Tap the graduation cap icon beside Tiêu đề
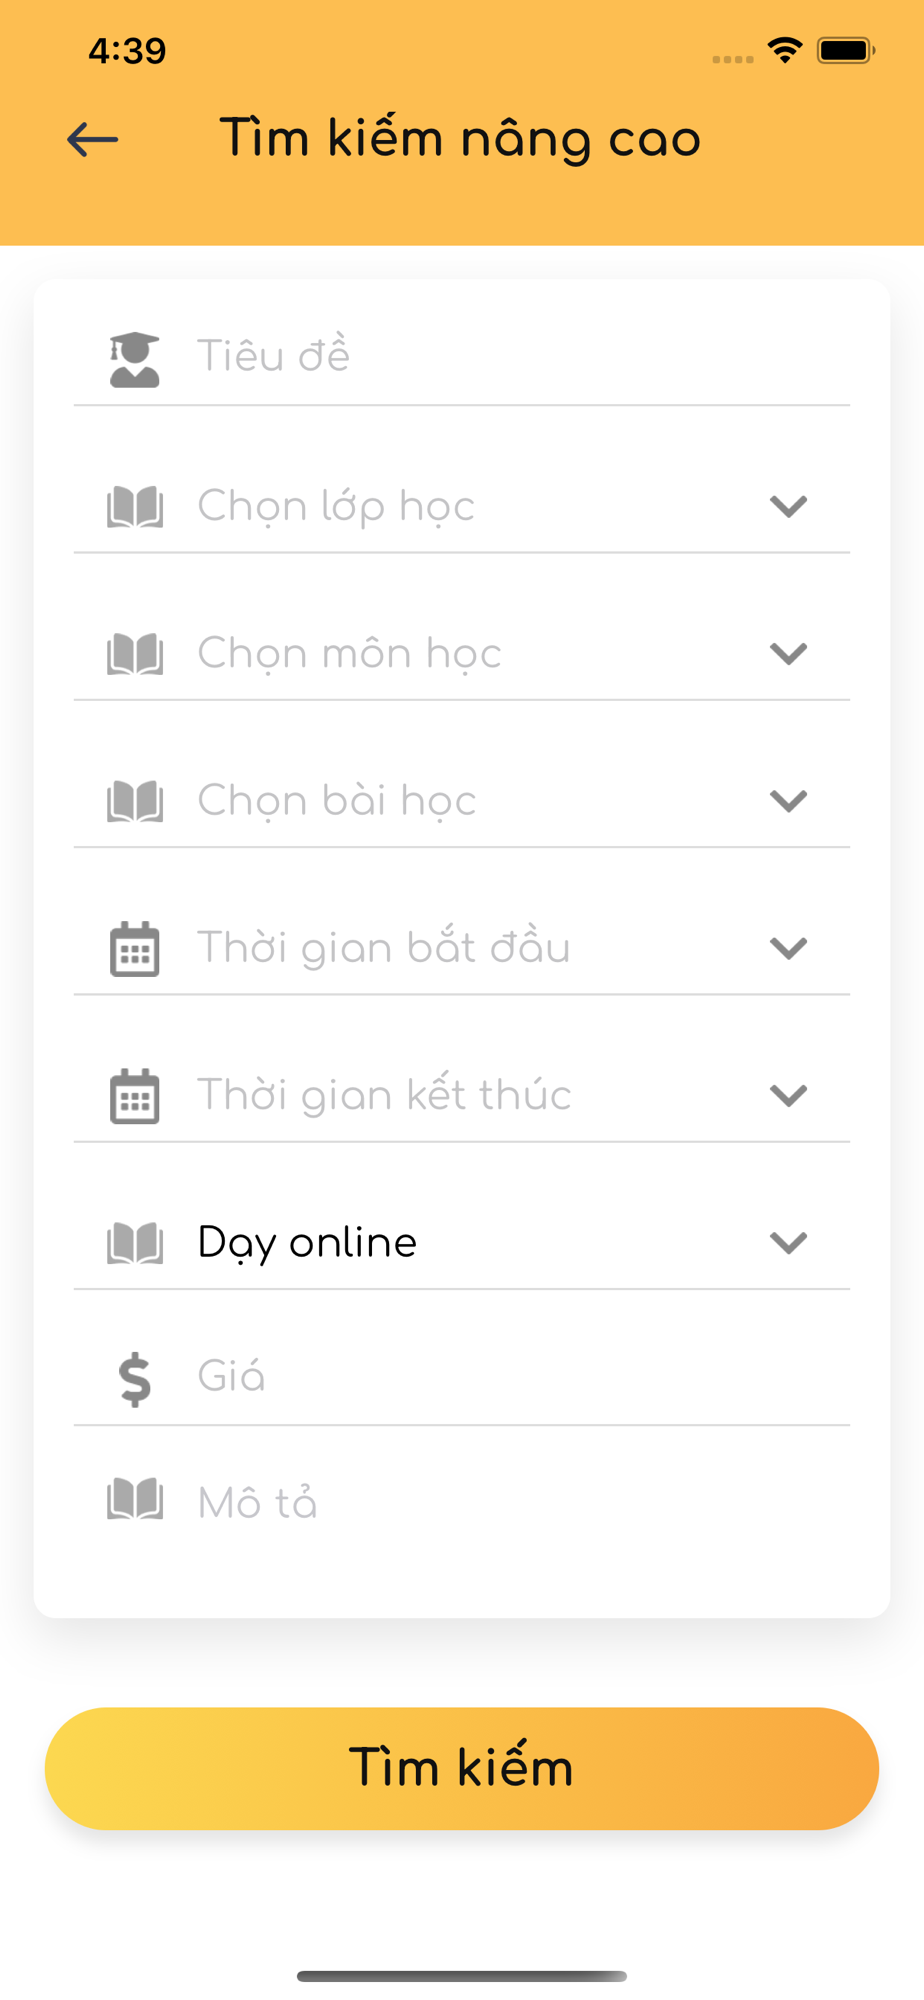The width and height of the screenshot is (924, 2000). (x=135, y=359)
